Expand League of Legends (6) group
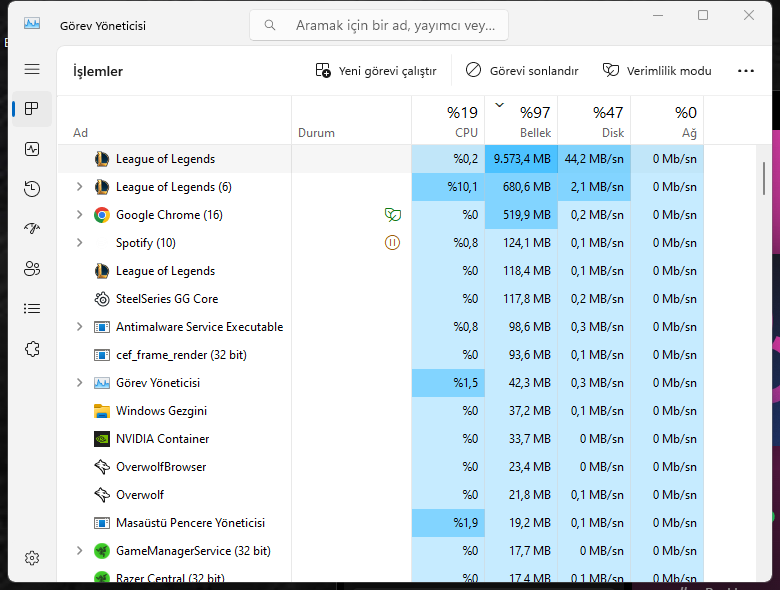The height and width of the screenshot is (590, 780). [80, 187]
